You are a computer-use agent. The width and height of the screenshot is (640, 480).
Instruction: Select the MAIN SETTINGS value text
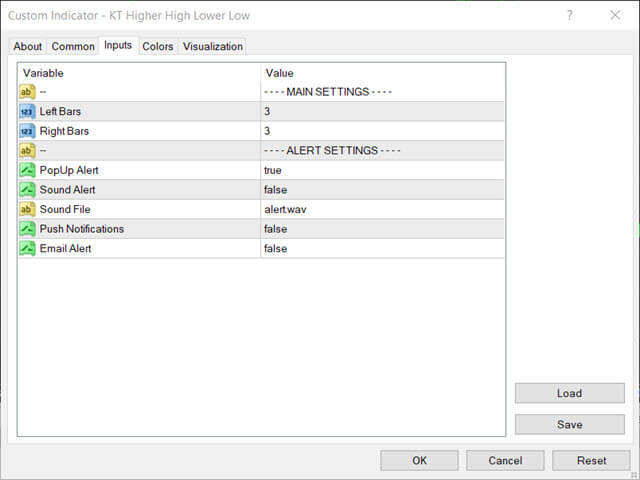328,92
